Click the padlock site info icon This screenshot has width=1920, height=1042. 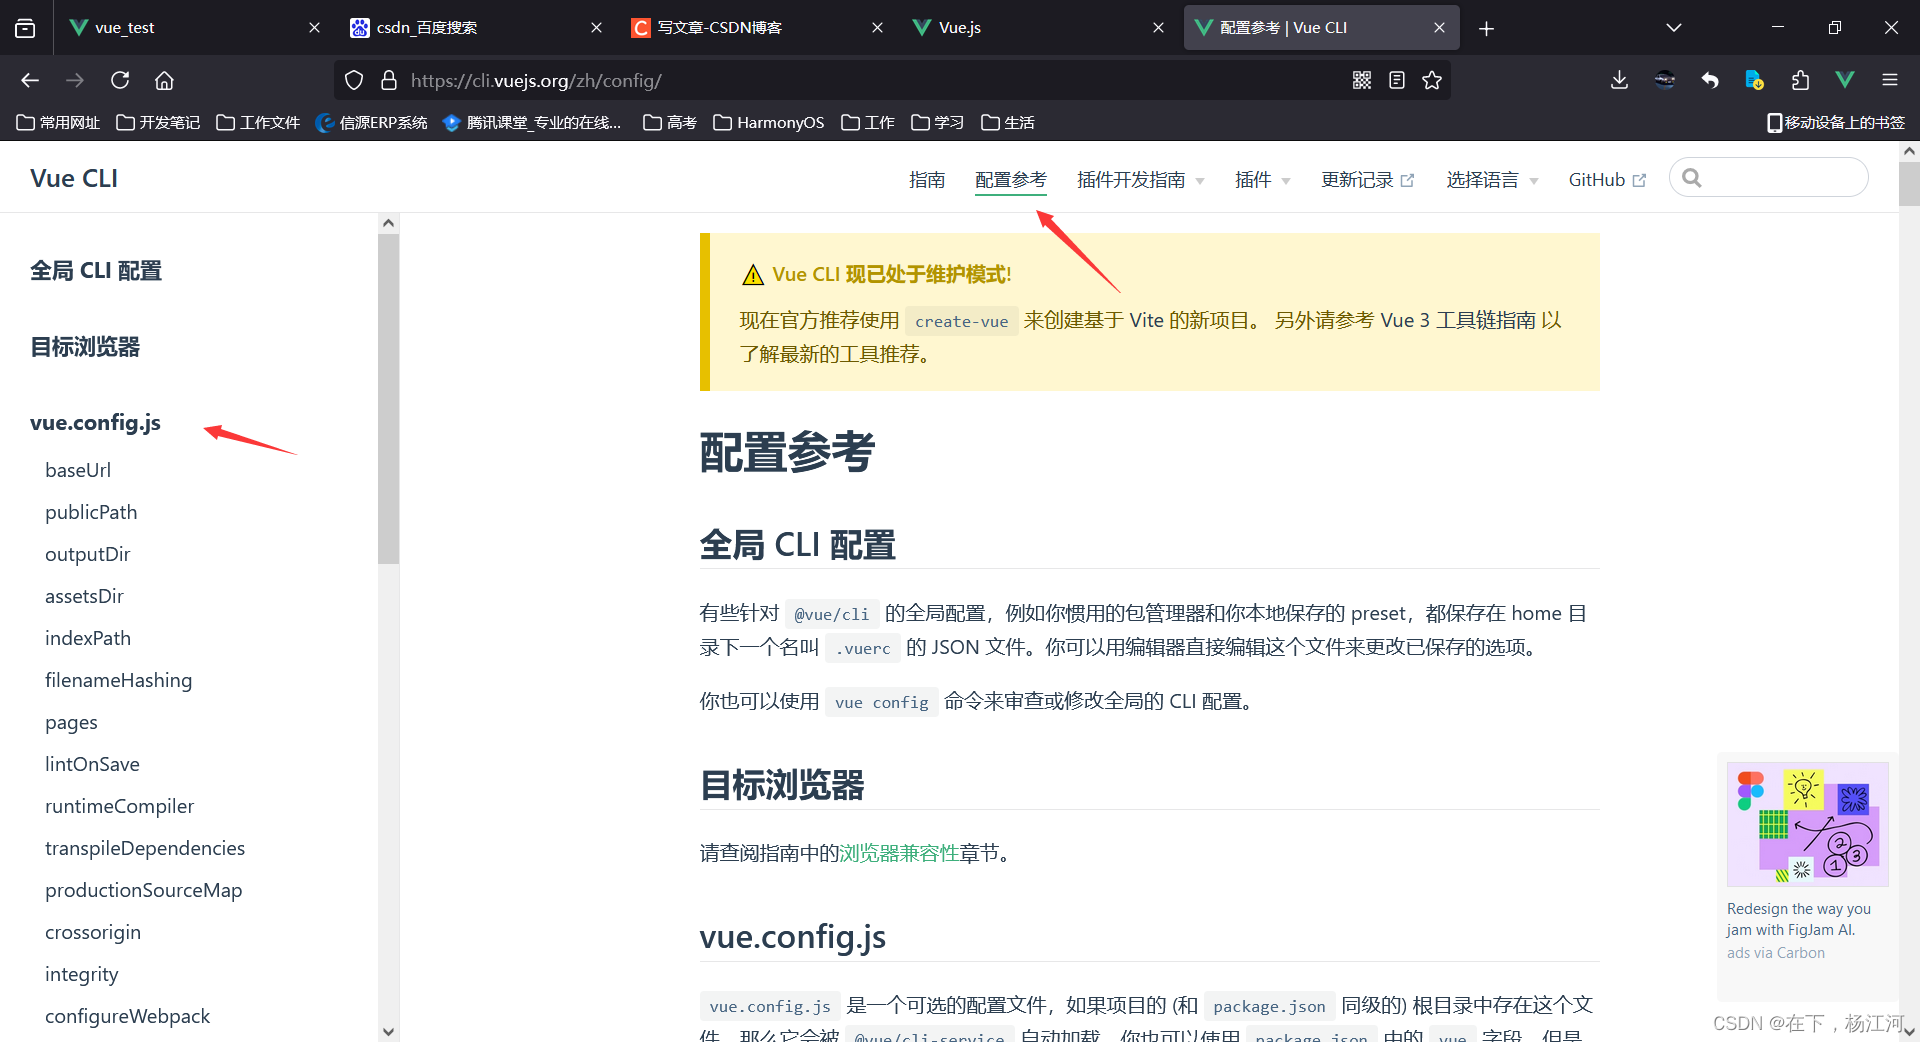[x=389, y=80]
